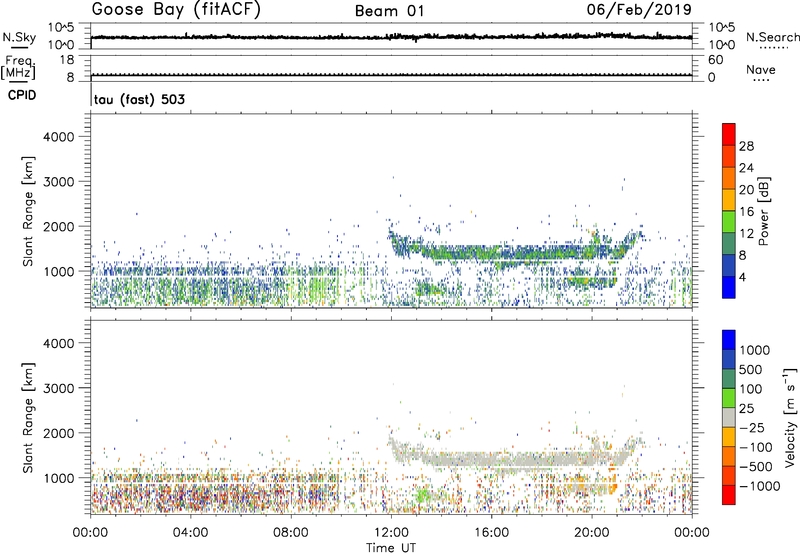
Task: Click the '1000' value on the Velocity colorbar
Action: click(x=755, y=350)
